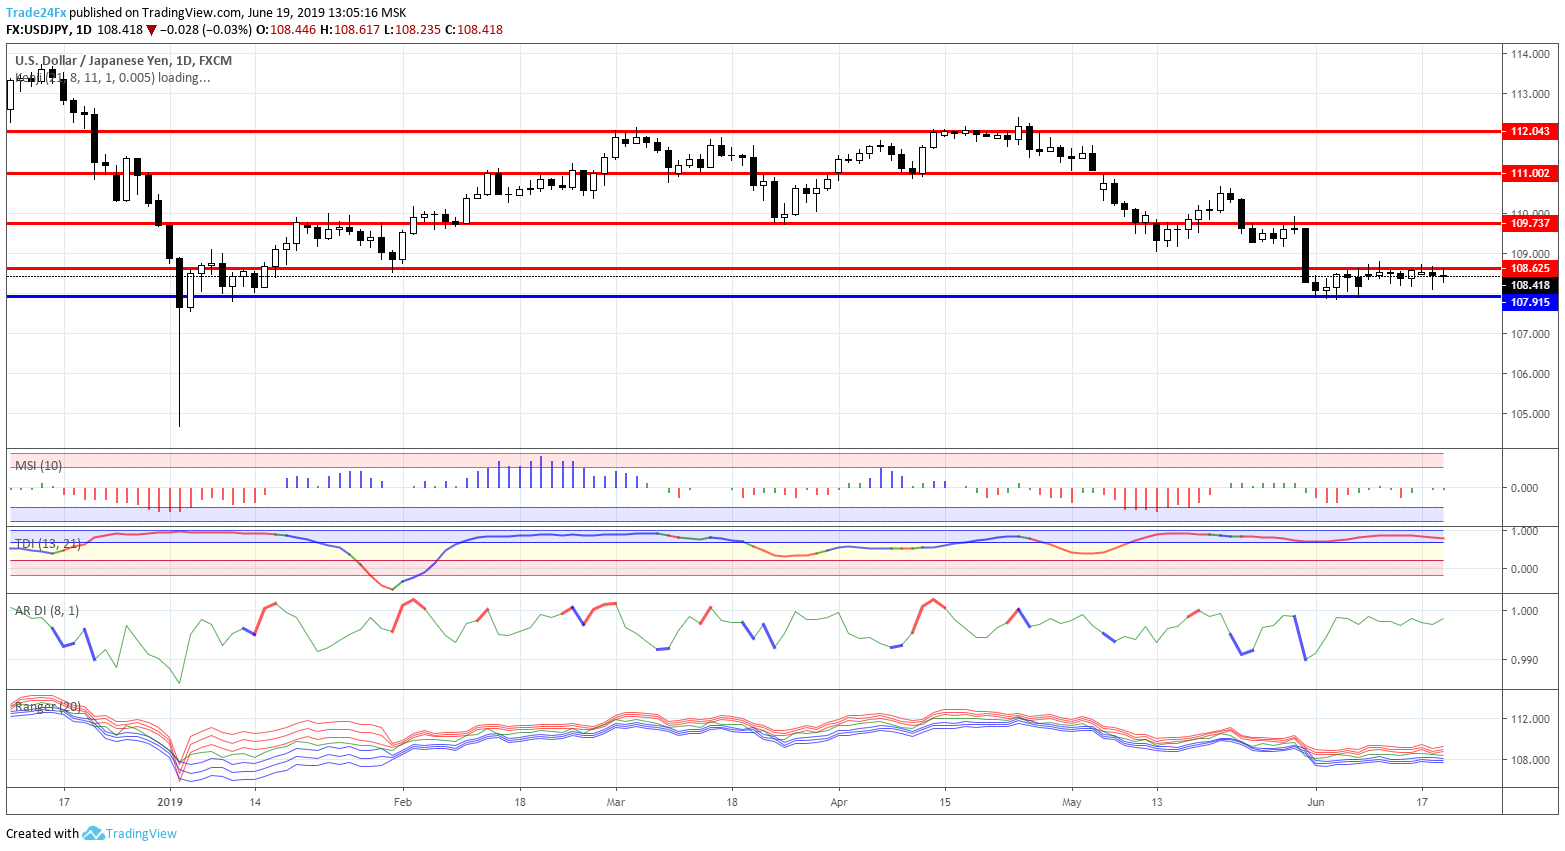
Task: Select the Ranger (20) indicator label
Action: [x=48, y=707]
